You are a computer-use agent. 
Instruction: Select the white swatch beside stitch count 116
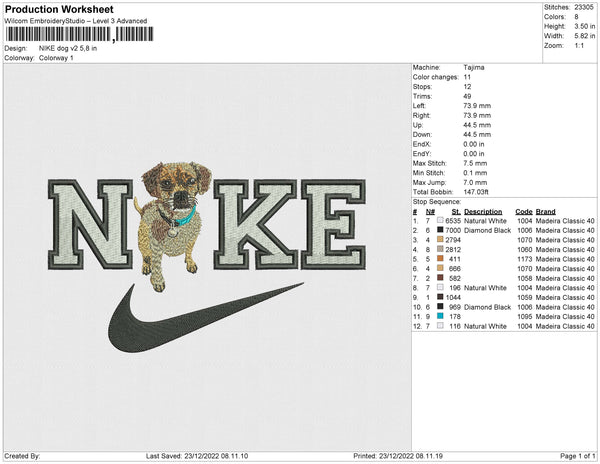[x=440, y=326]
